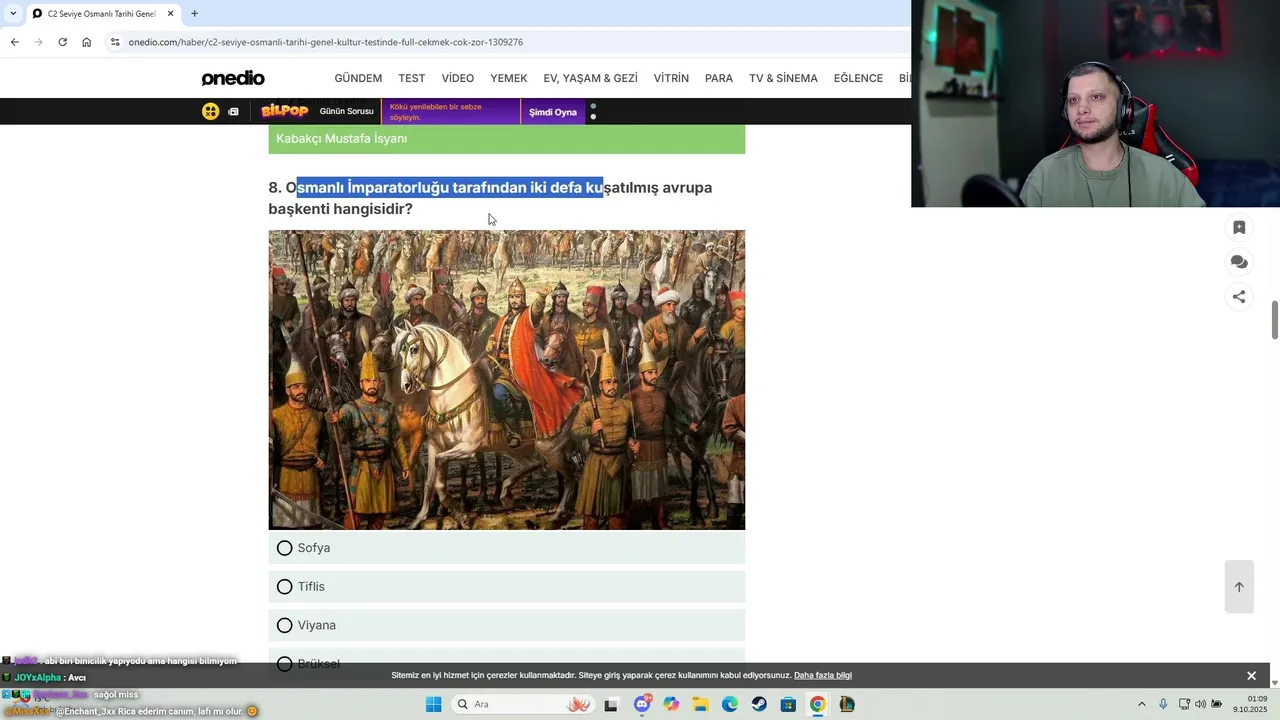Click the browser forward arrow
The width and height of the screenshot is (1280, 720).
(38, 42)
